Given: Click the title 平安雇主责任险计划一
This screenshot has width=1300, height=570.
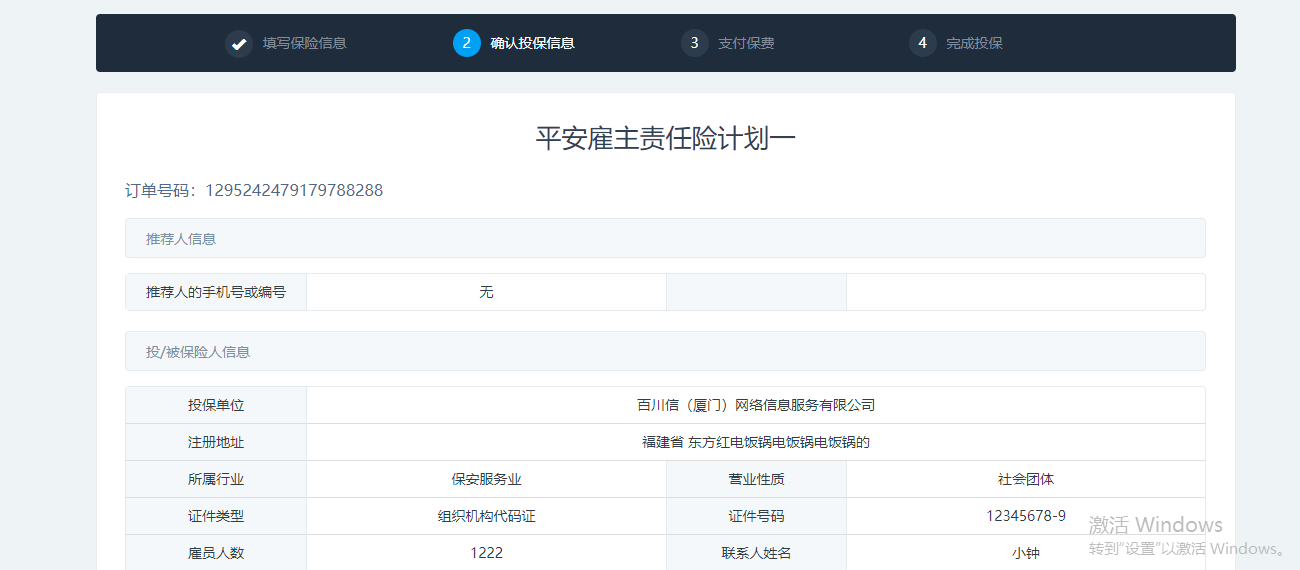Looking at the screenshot, I should (x=666, y=139).
